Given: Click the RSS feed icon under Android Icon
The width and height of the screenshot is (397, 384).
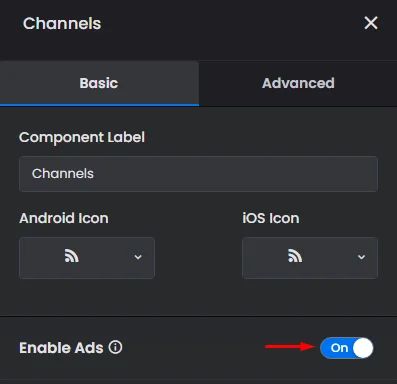Looking at the screenshot, I should [72, 256].
